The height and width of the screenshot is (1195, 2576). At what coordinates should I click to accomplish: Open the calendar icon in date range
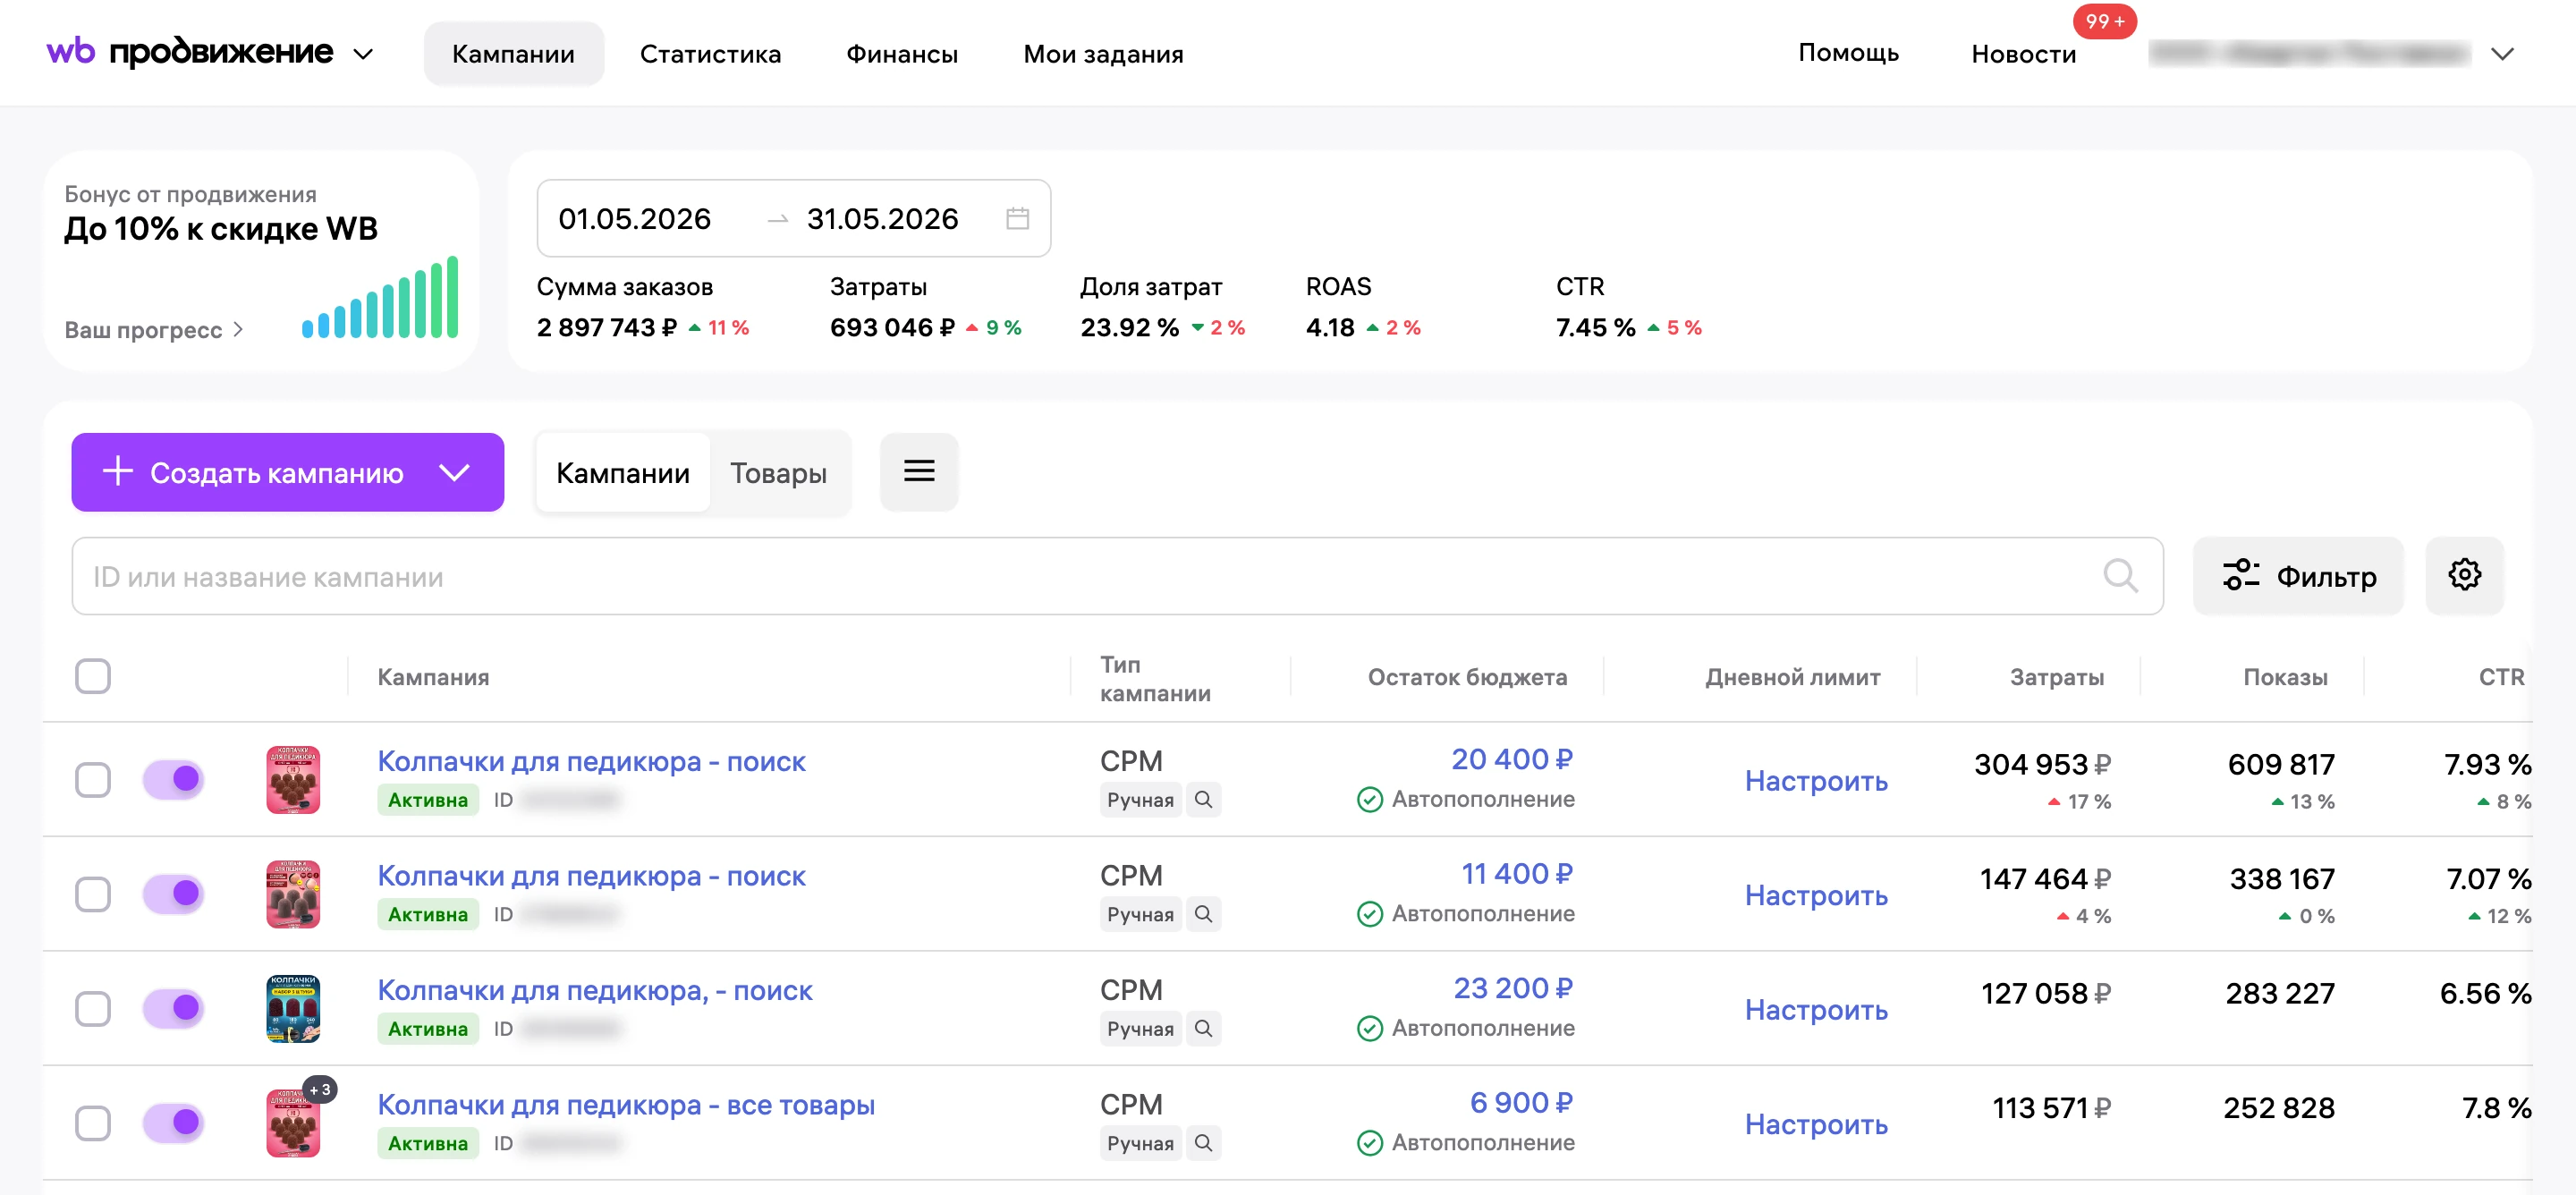(1017, 218)
